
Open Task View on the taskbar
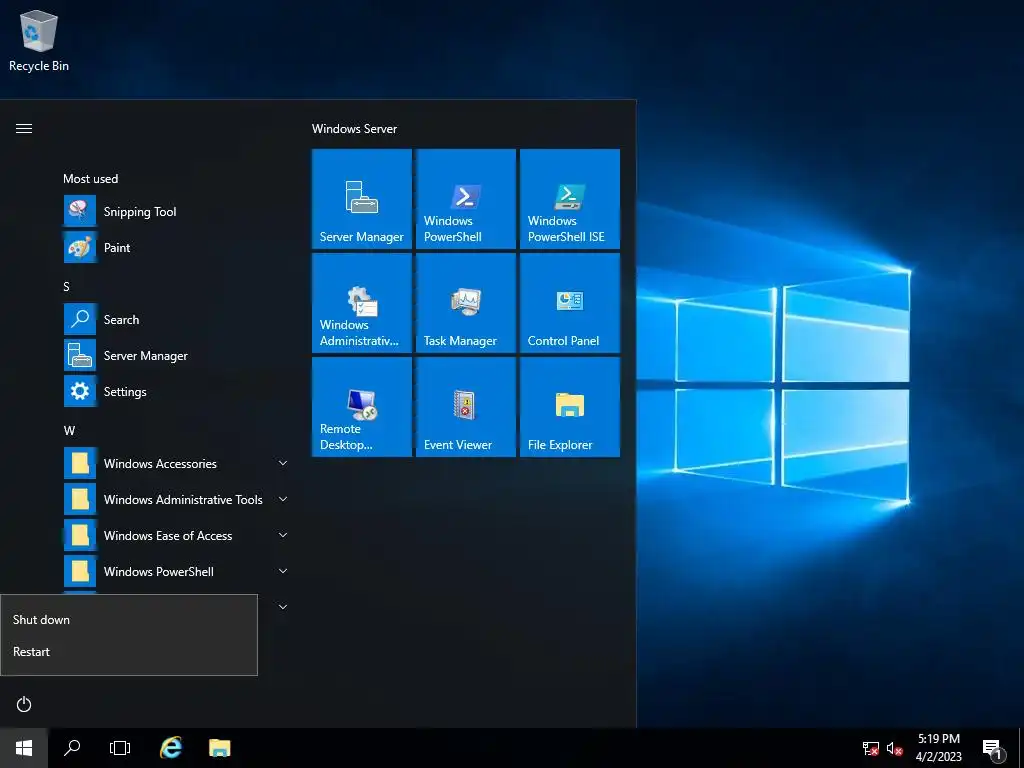(120, 748)
